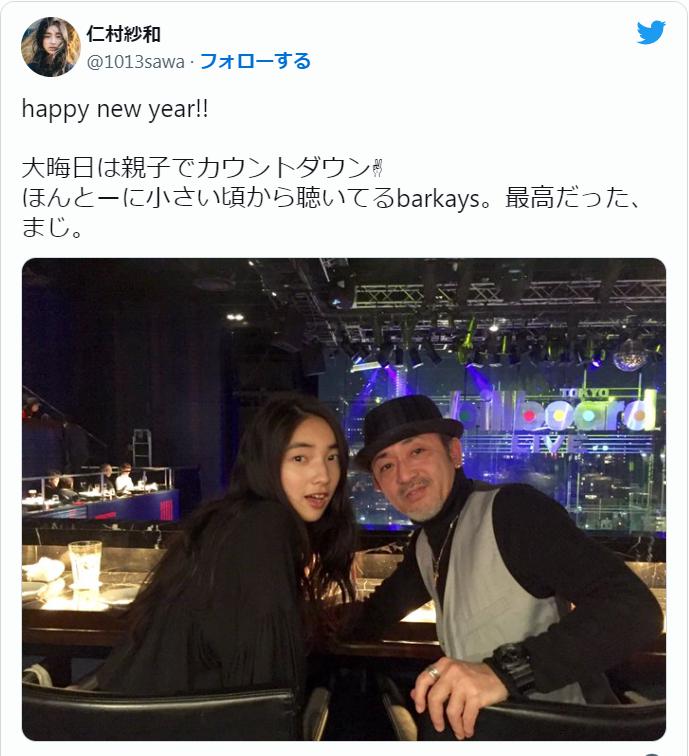
Task: Click the billboard Live Tokyo sign in photo
Action: (554, 417)
